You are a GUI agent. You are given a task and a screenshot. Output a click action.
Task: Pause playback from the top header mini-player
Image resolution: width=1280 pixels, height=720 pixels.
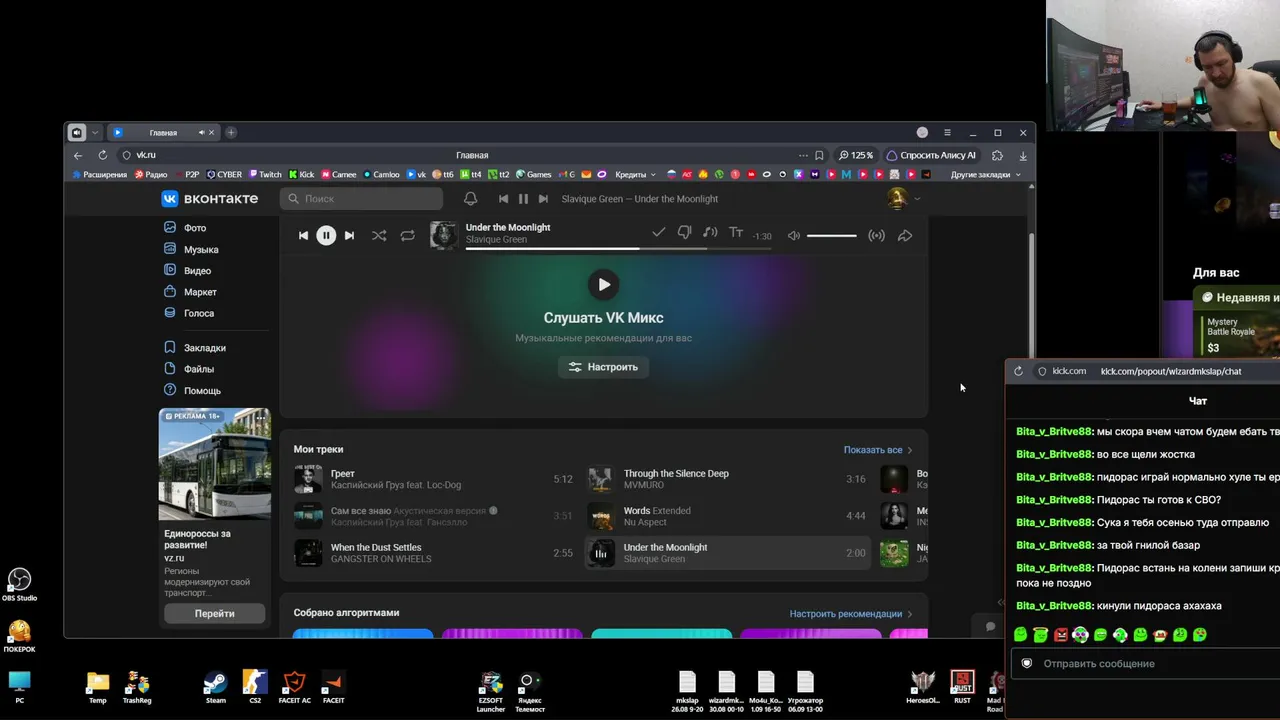523,199
